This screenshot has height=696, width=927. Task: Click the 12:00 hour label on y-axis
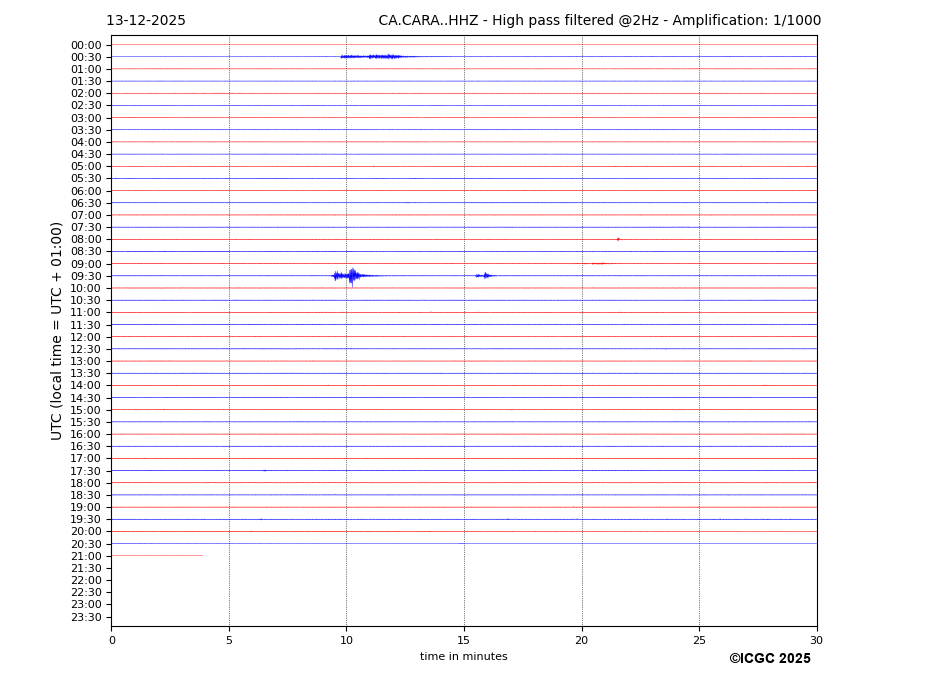point(86,337)
